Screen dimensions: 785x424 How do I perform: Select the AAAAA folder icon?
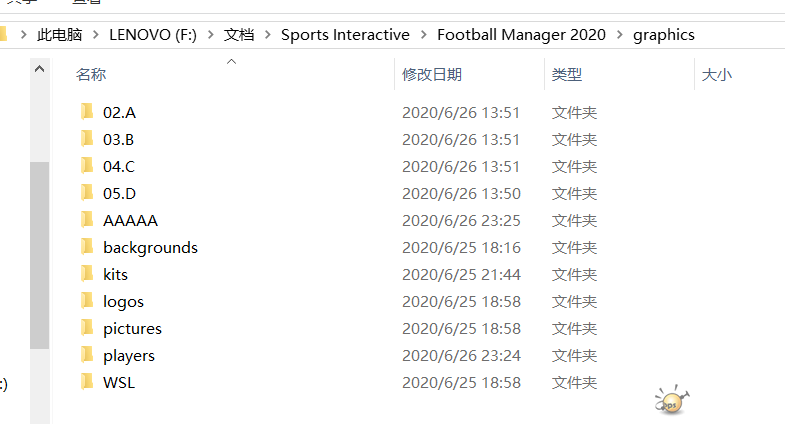[x=87, y=219]
